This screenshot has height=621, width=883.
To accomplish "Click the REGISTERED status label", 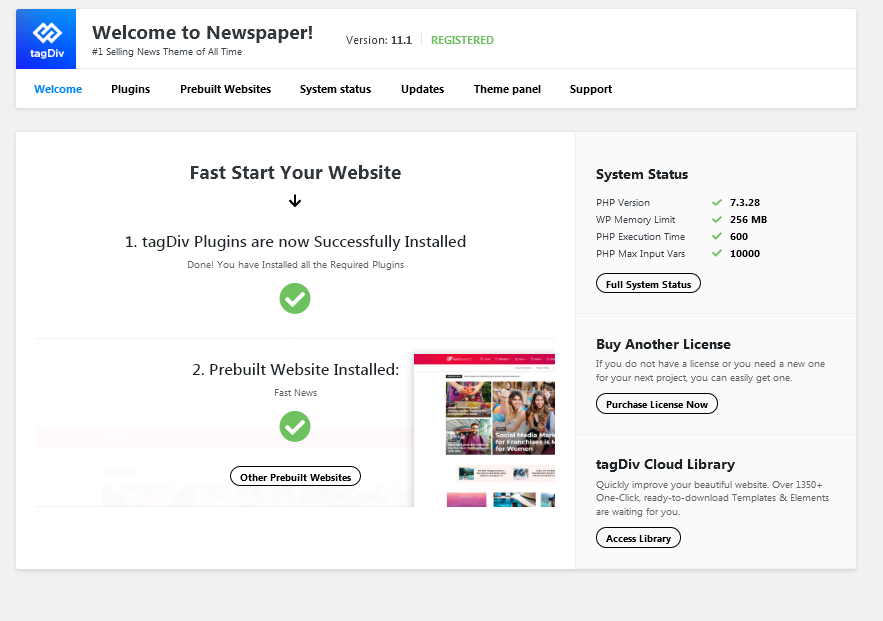I will pyautogui.click(x=462, y=40).
